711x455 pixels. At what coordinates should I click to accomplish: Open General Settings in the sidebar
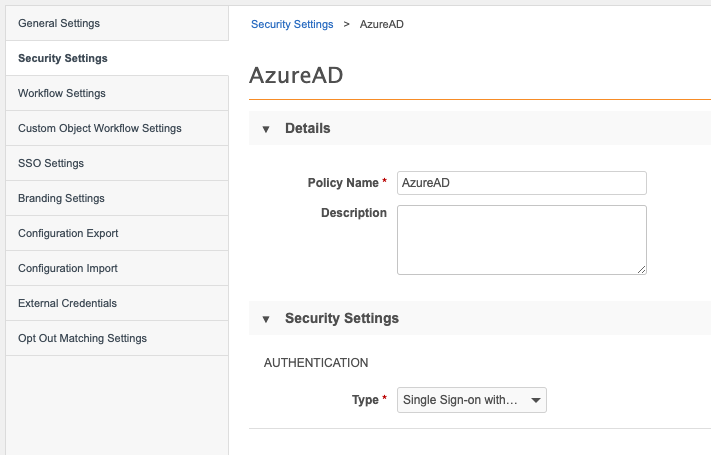(x=59, y=23)
